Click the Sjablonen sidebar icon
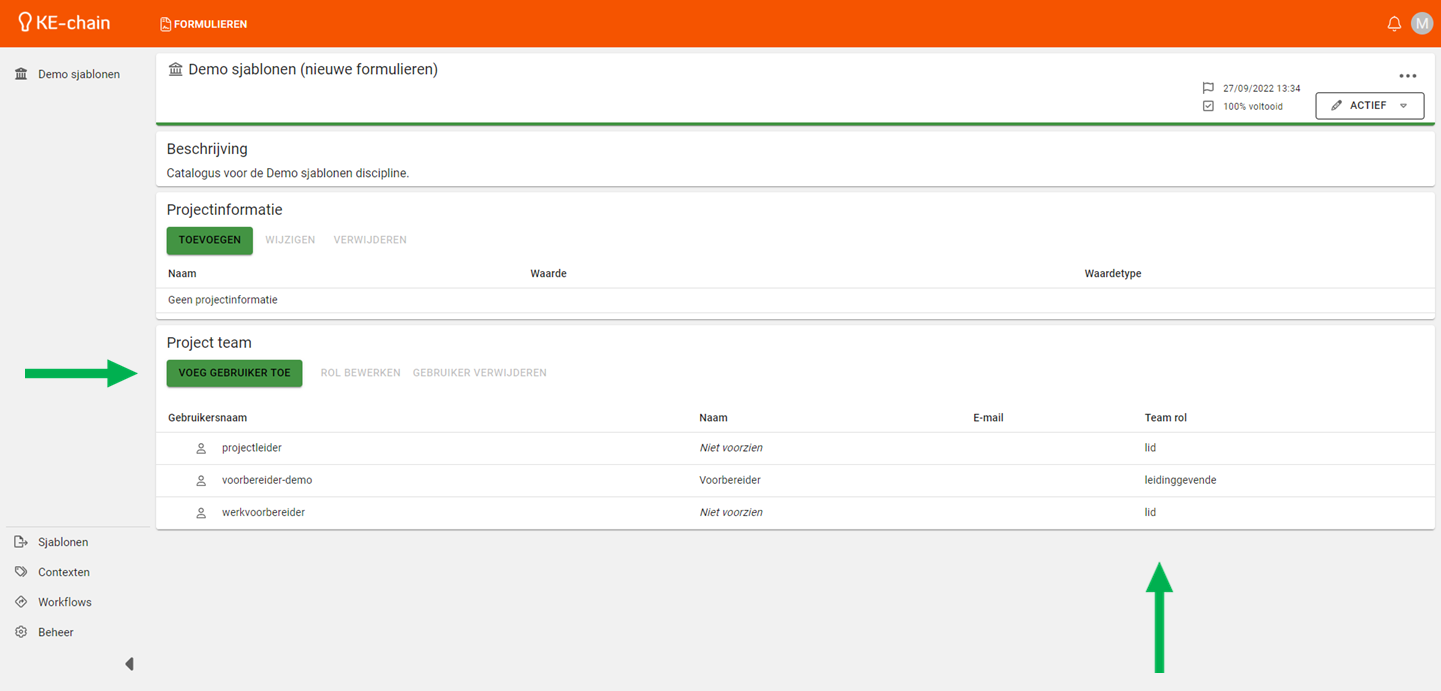This screenshot has width=1441, height=691. (21, 542)
